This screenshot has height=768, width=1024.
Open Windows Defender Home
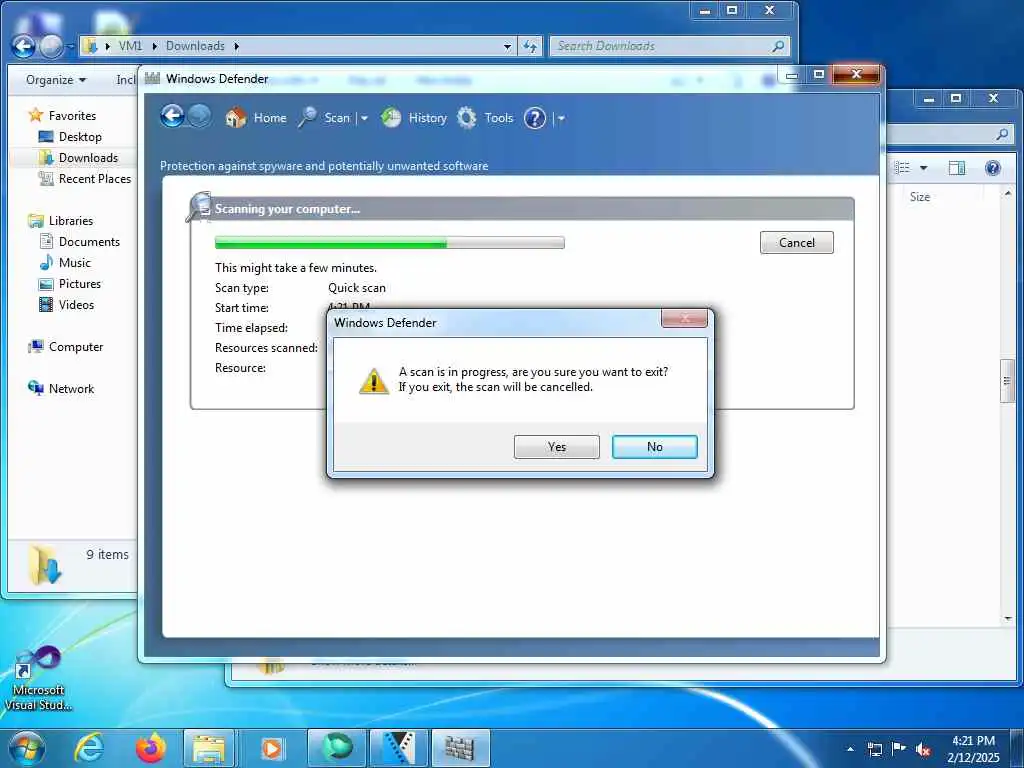click(x=255, y=118)
